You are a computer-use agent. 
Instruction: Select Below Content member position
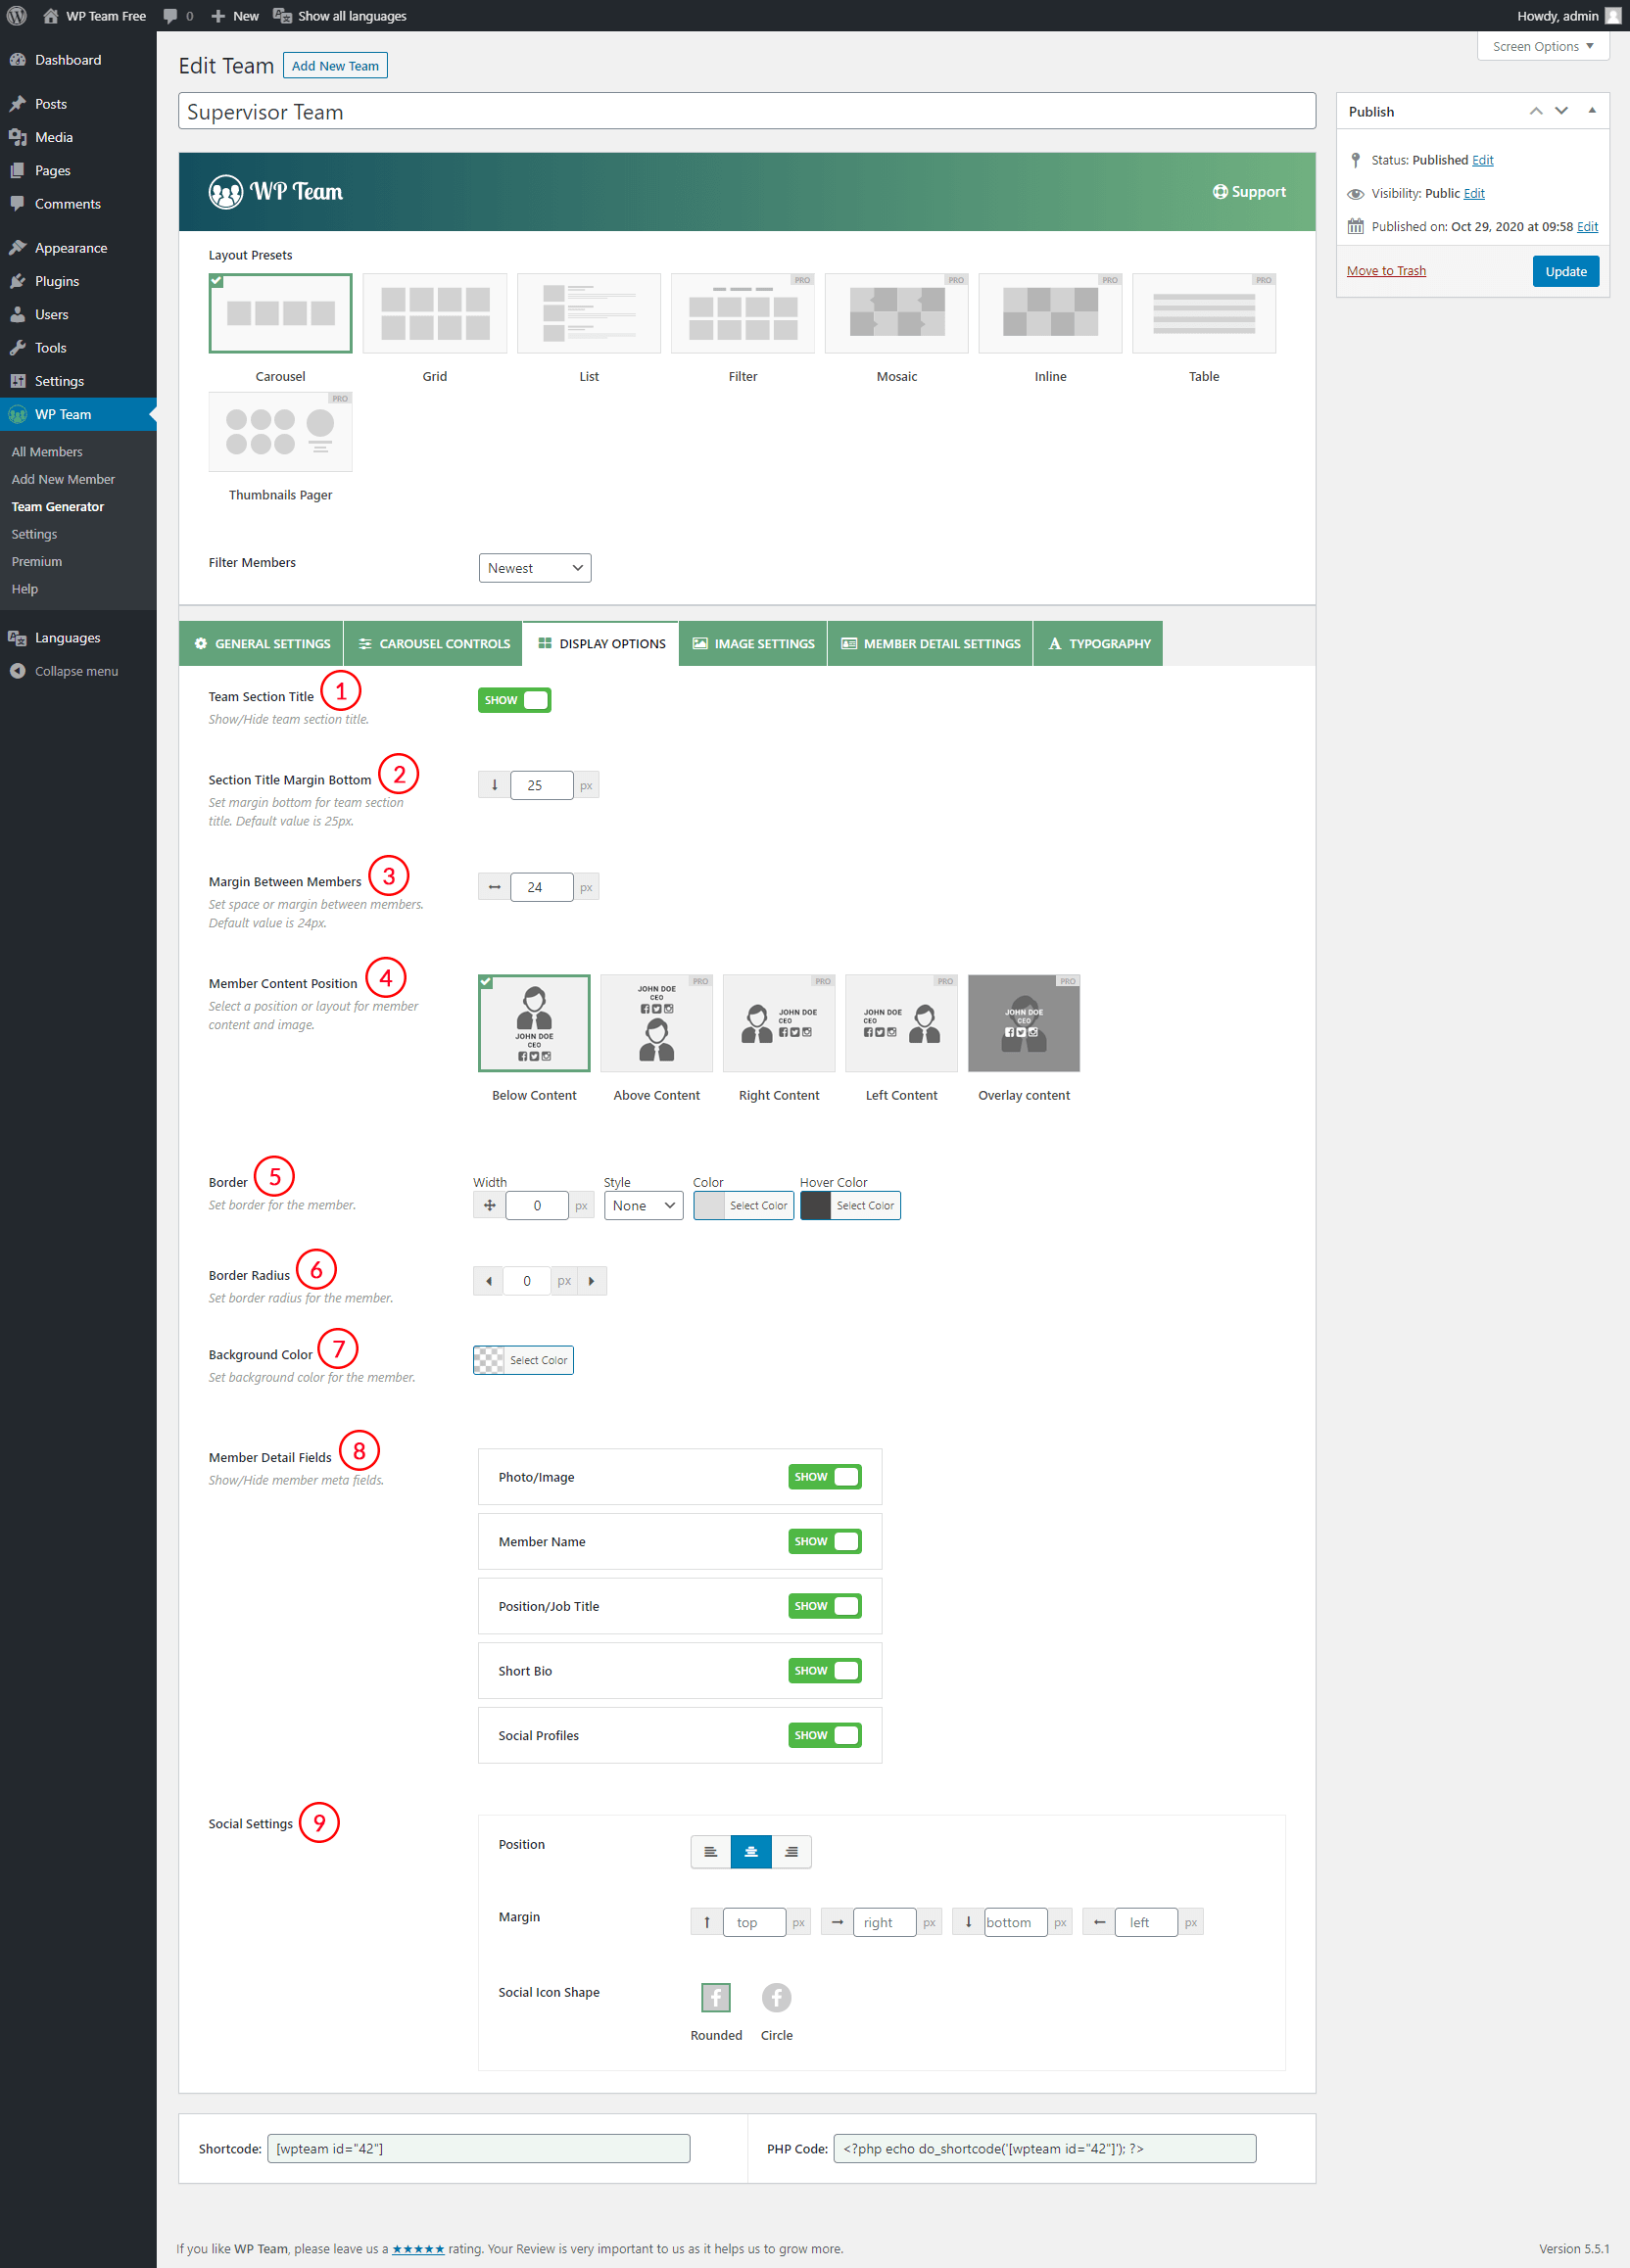(x=534, y=1023)
